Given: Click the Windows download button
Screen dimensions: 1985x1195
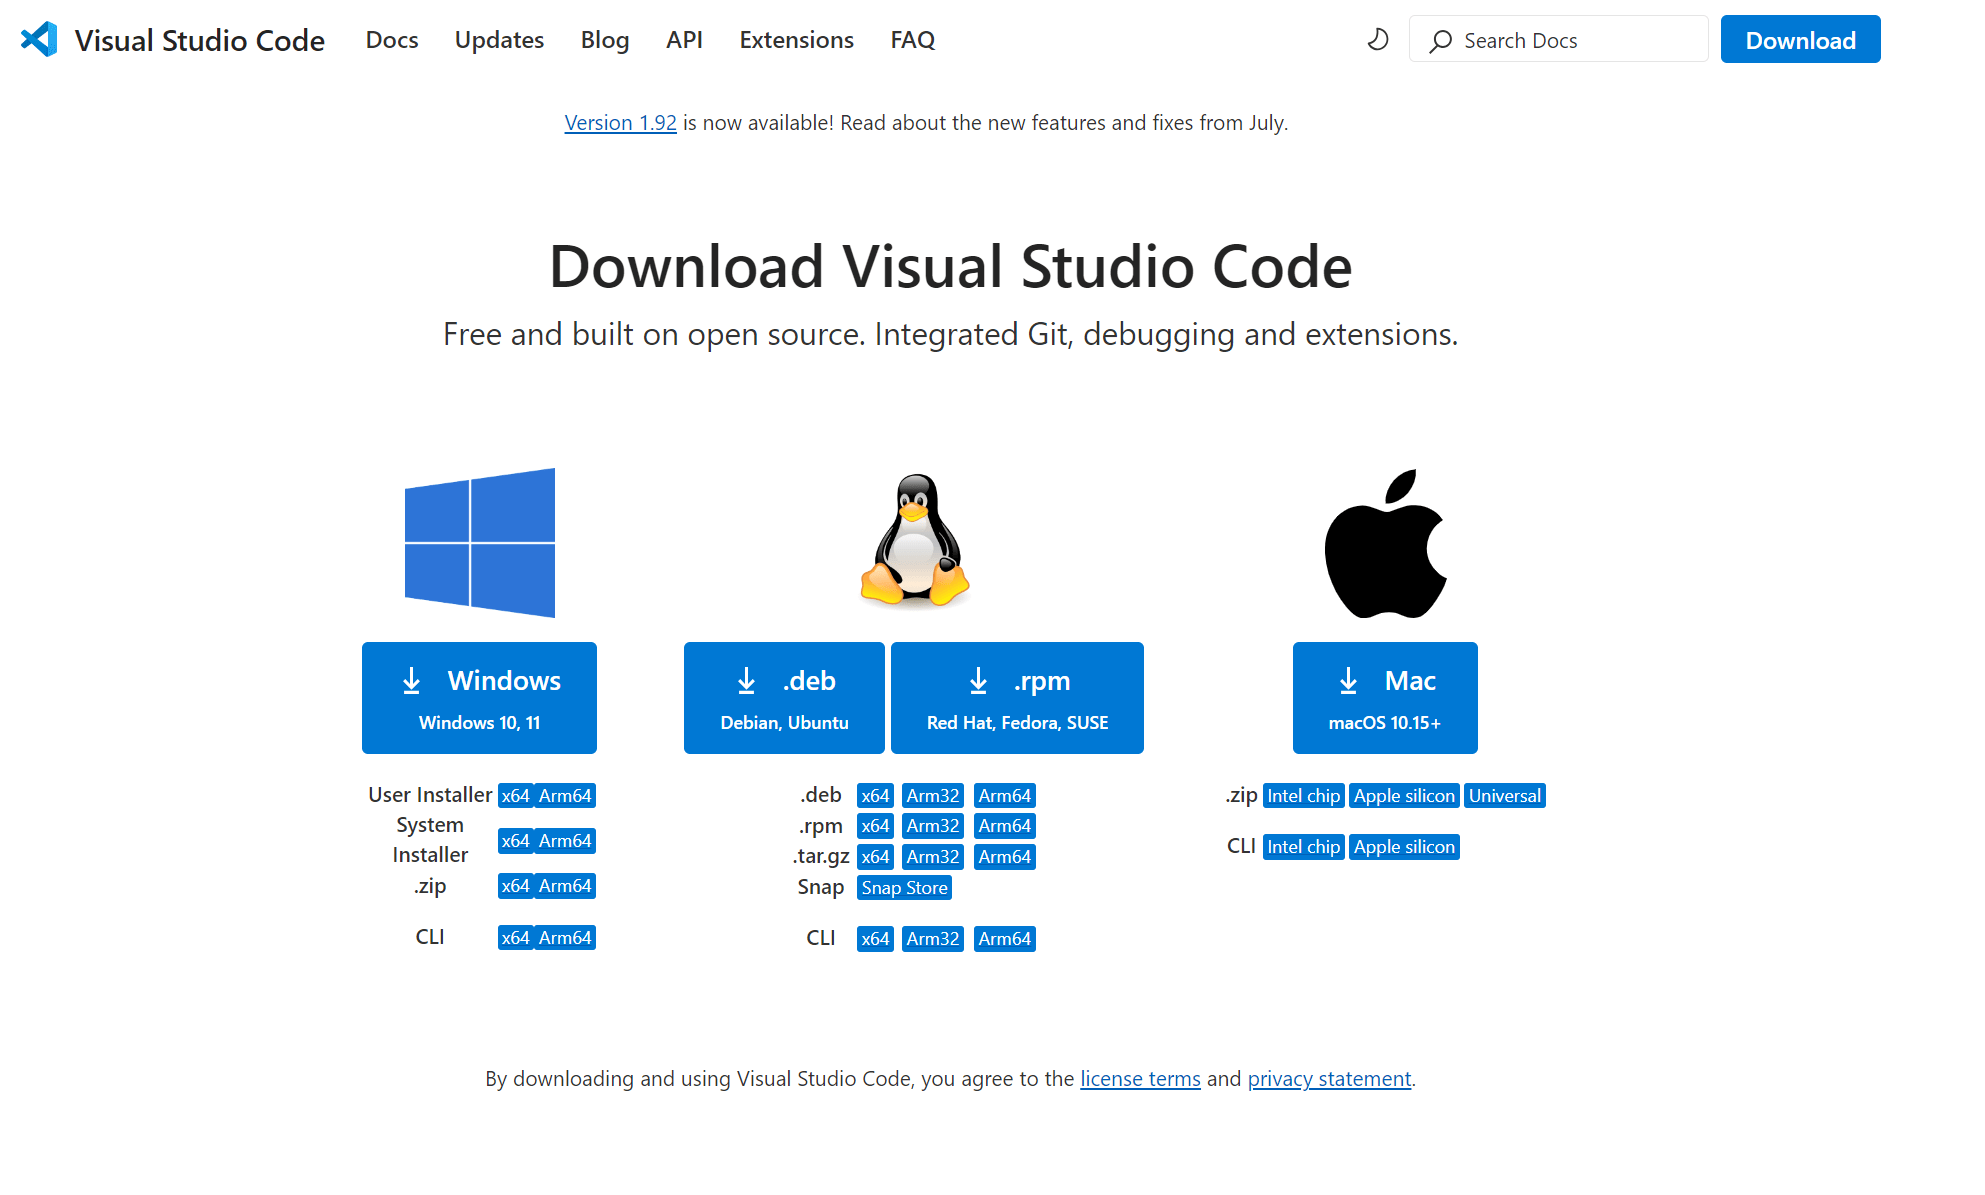Looking at the screenshot, I should 479,698.
